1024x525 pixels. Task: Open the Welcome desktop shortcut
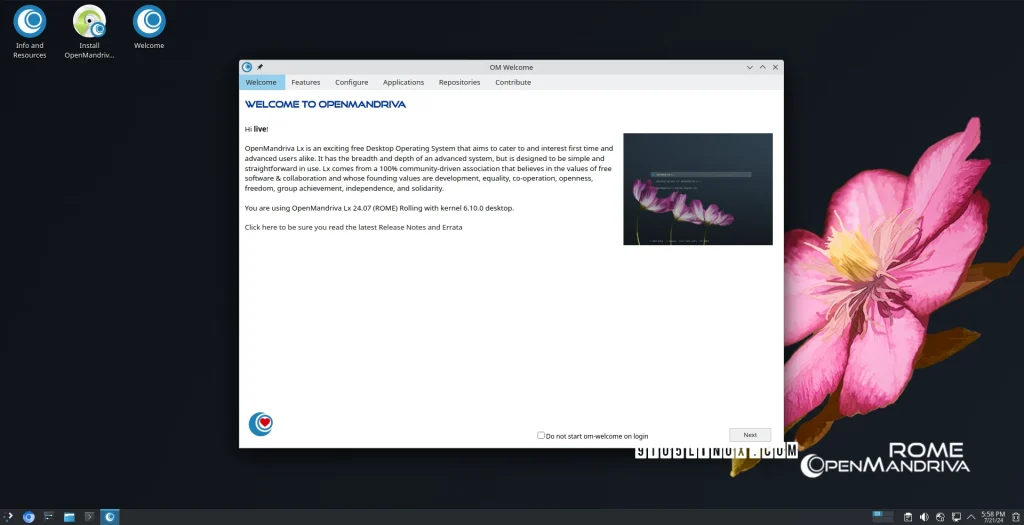[x=149, y=22]
